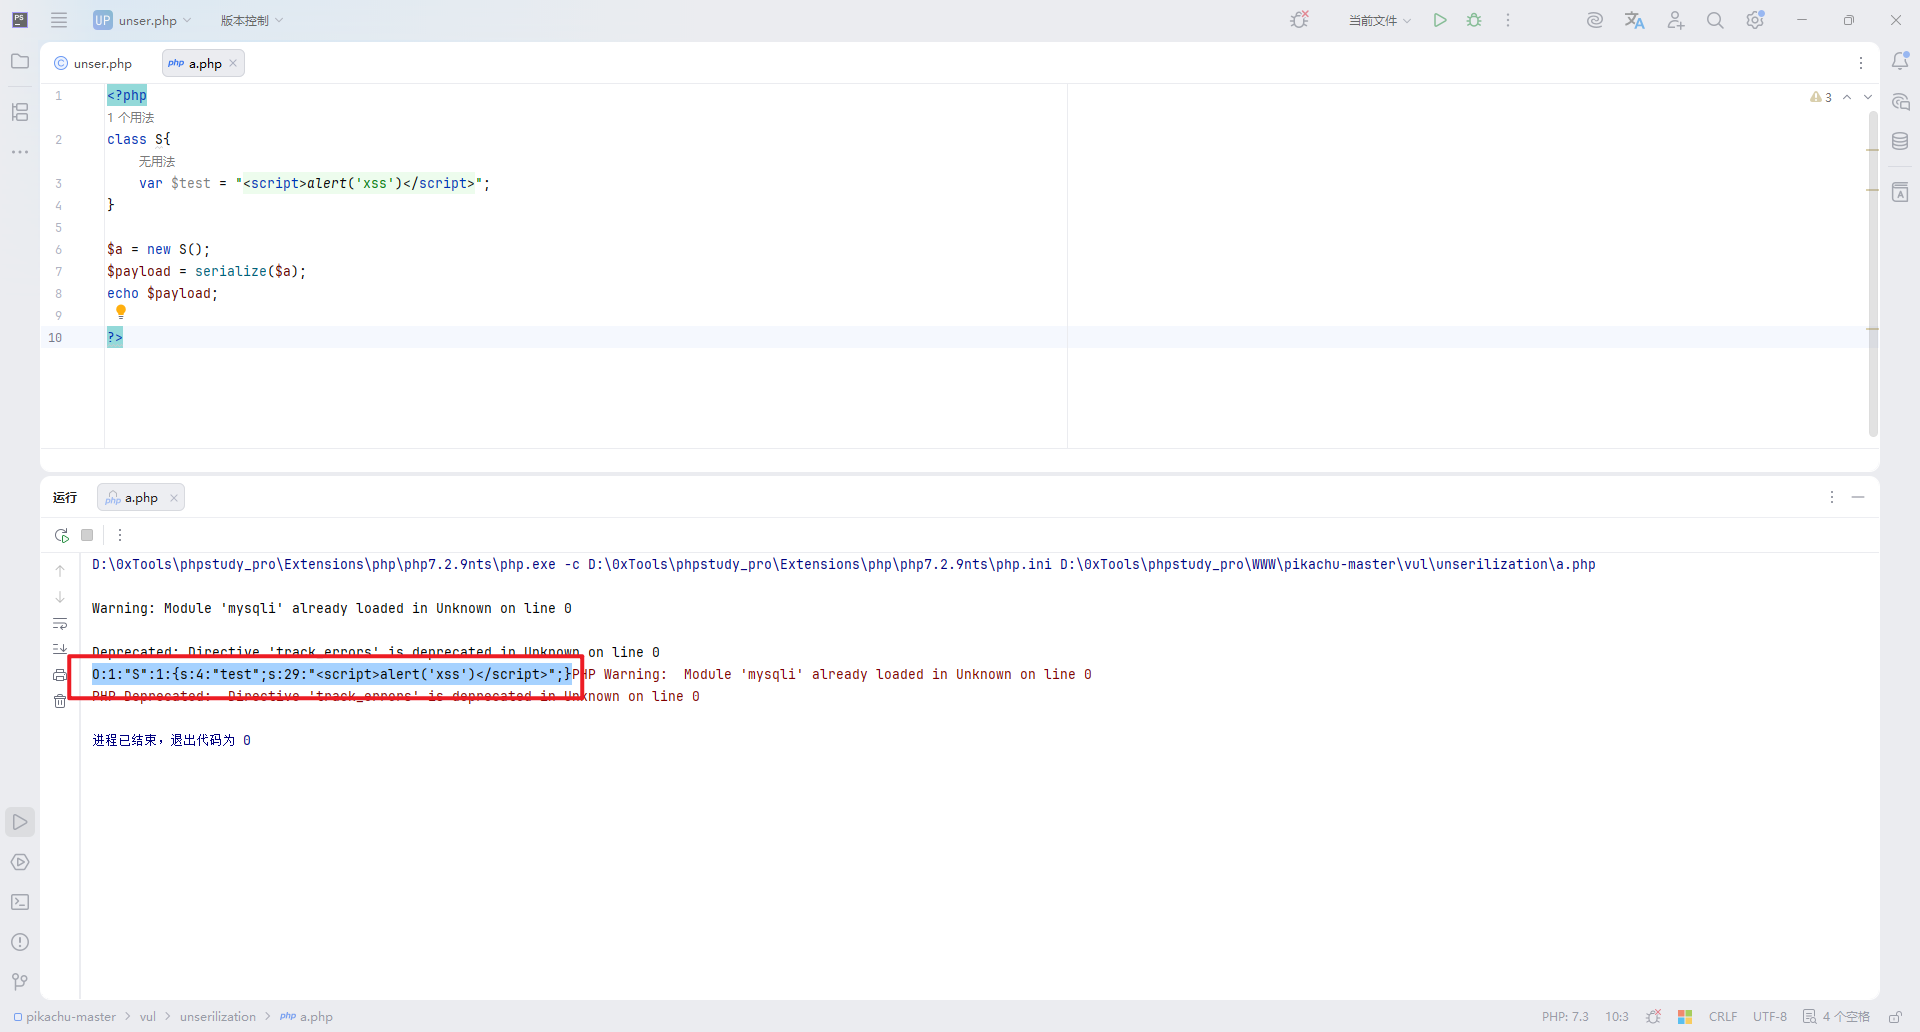Viewport: 1920px width, 1032px height.
Task: Open the Project tool window
Action: (20, 62)
